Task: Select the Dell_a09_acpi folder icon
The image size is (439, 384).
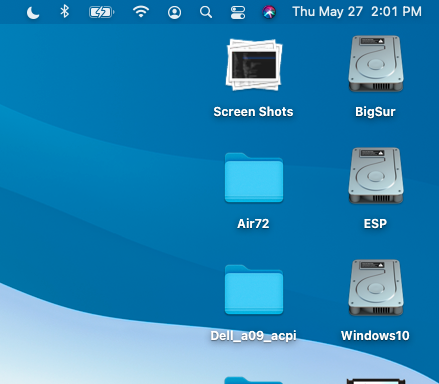Action: [254, 289]
